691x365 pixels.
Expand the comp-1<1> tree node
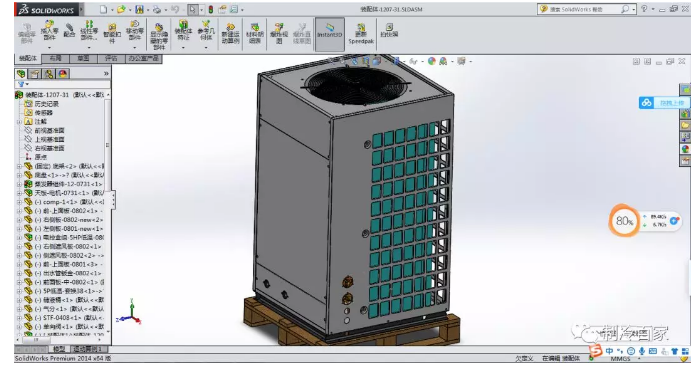click(x=19, y=202)
